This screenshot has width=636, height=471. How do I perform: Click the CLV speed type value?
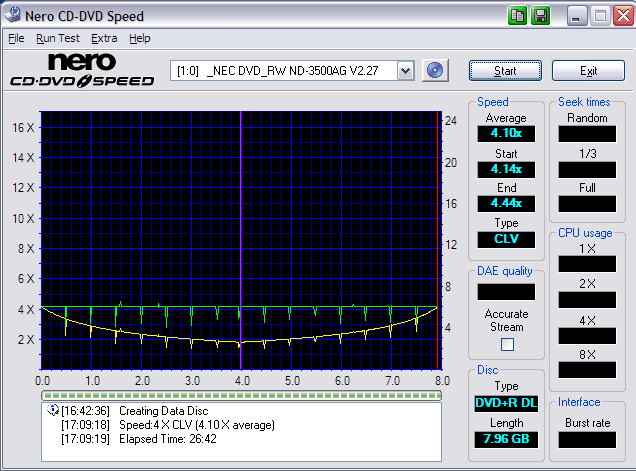pyautogui.click(x=506, y=239)
